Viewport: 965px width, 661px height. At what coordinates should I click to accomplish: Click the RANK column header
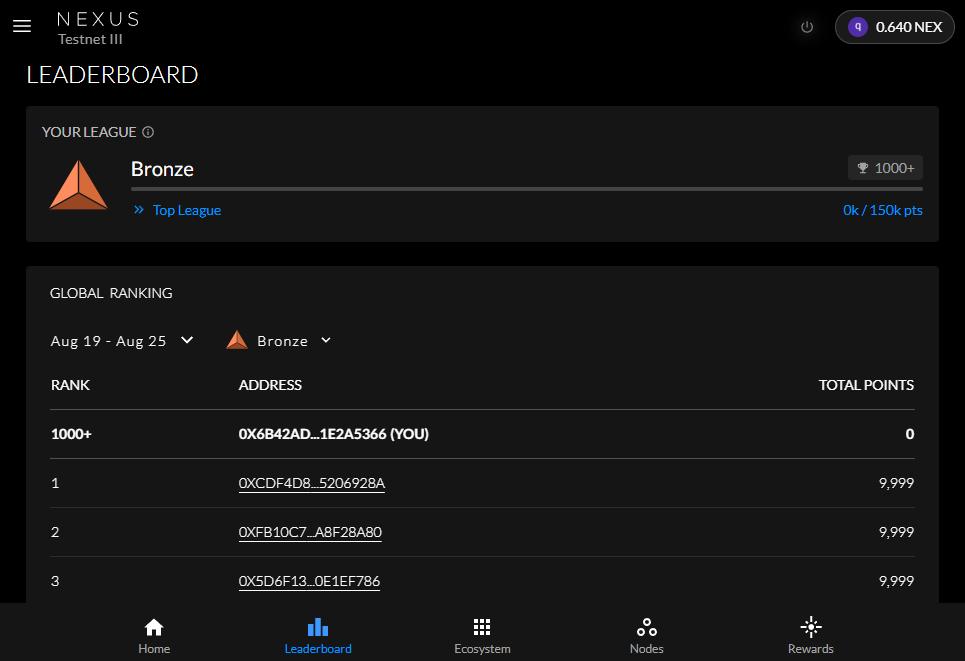pyautogui.click(x=70, y=385)
